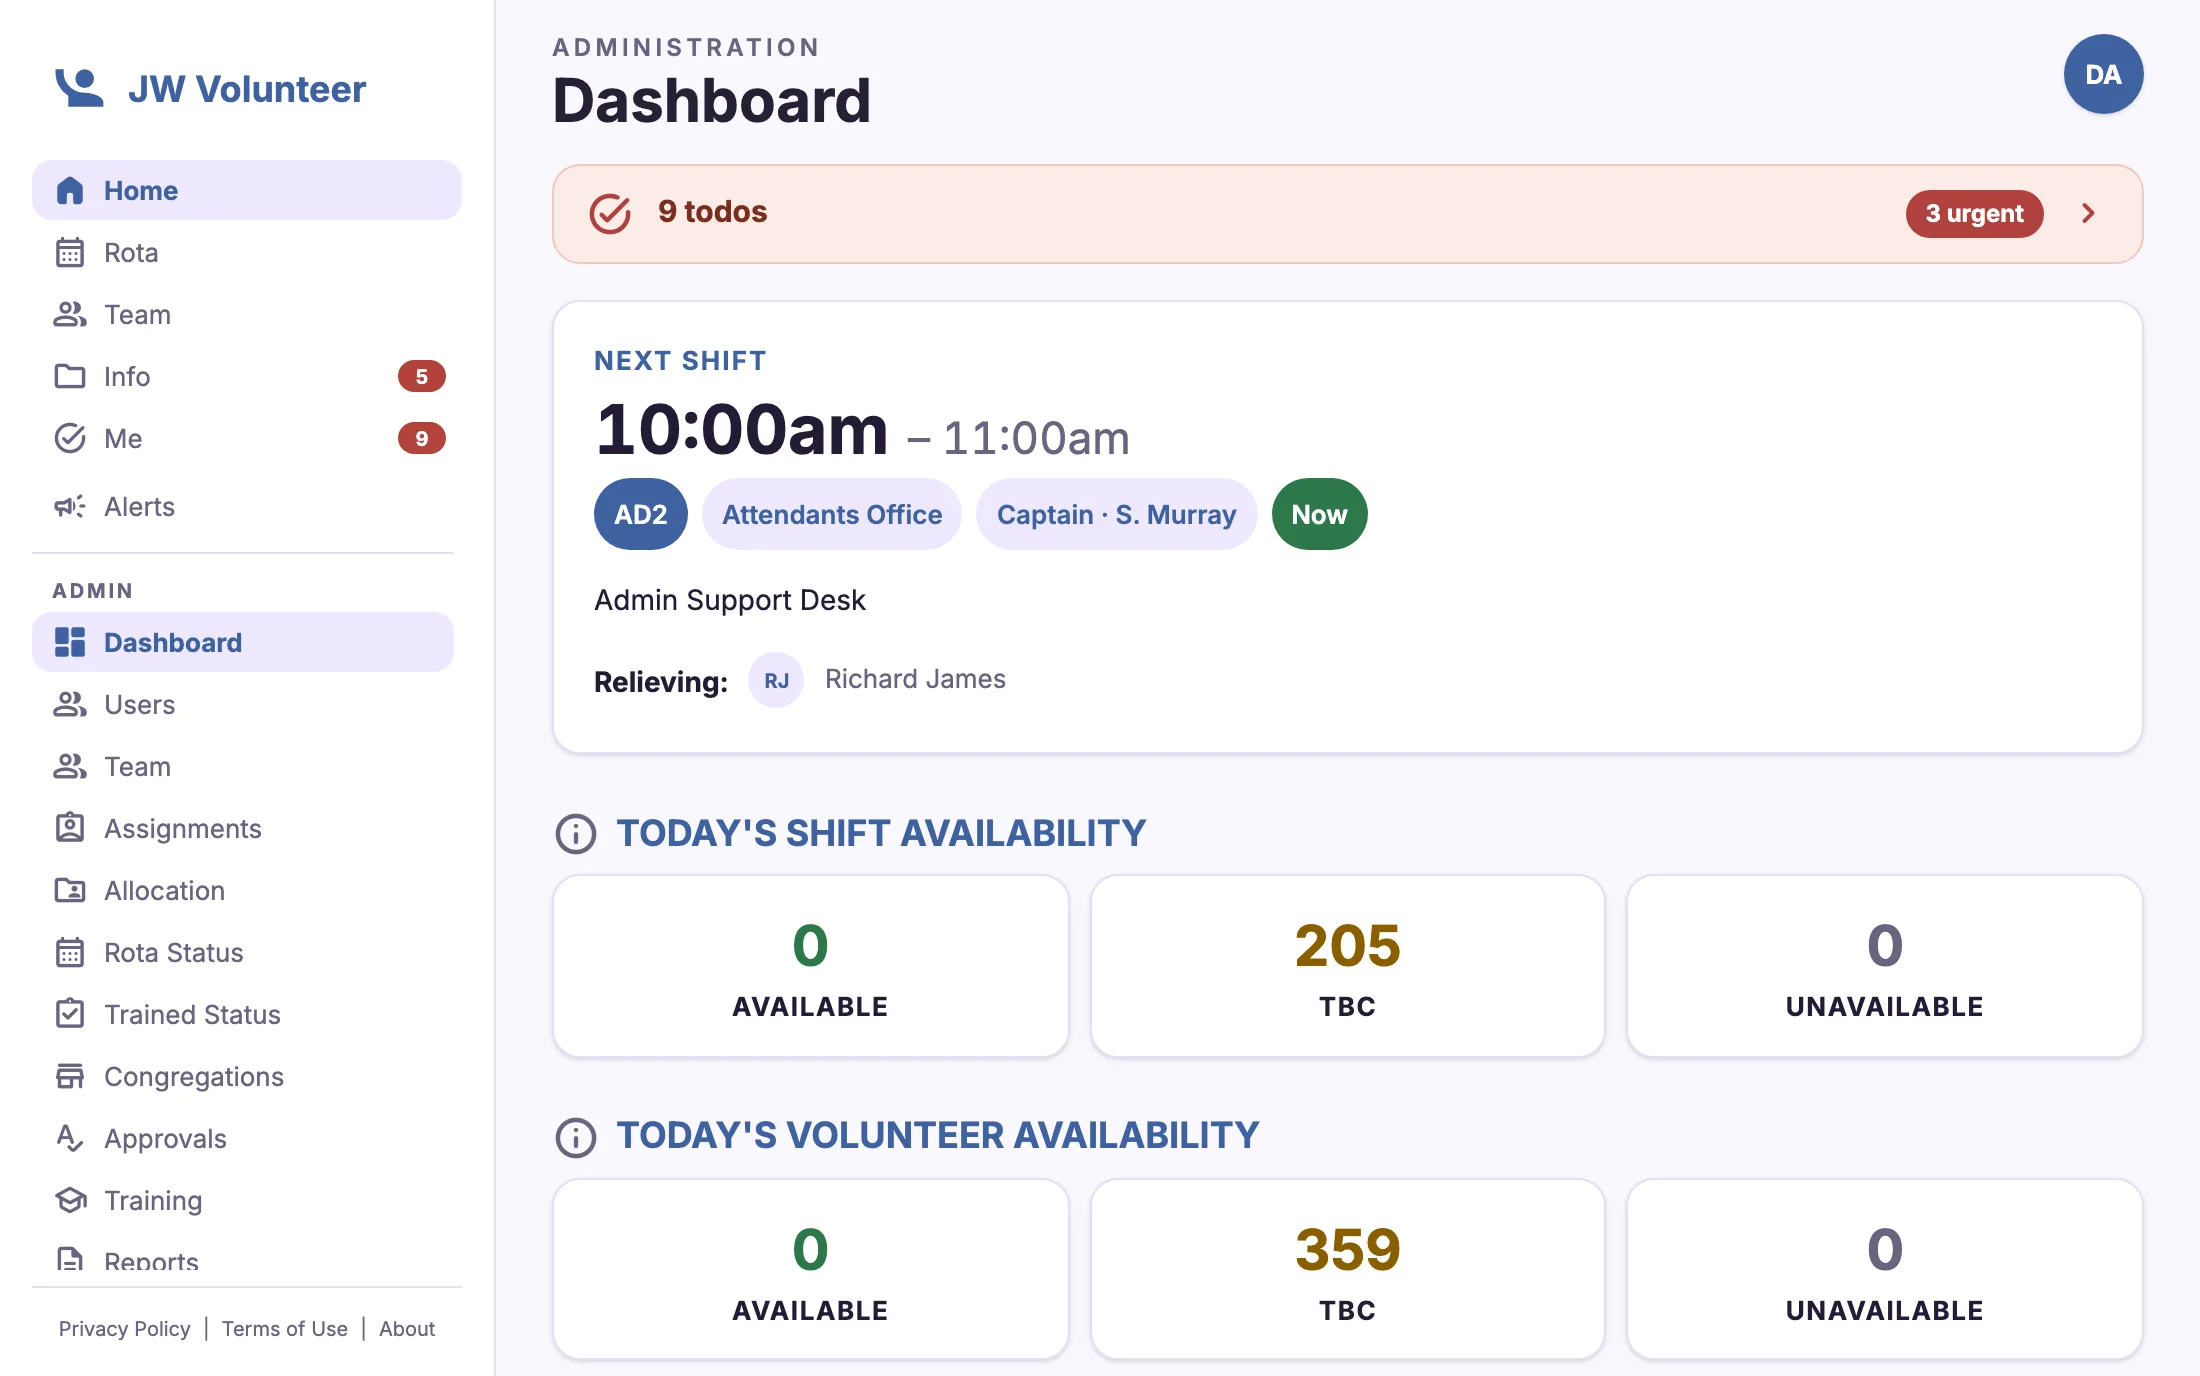Expand the todos banner chevron arrow

[2088, 213]
